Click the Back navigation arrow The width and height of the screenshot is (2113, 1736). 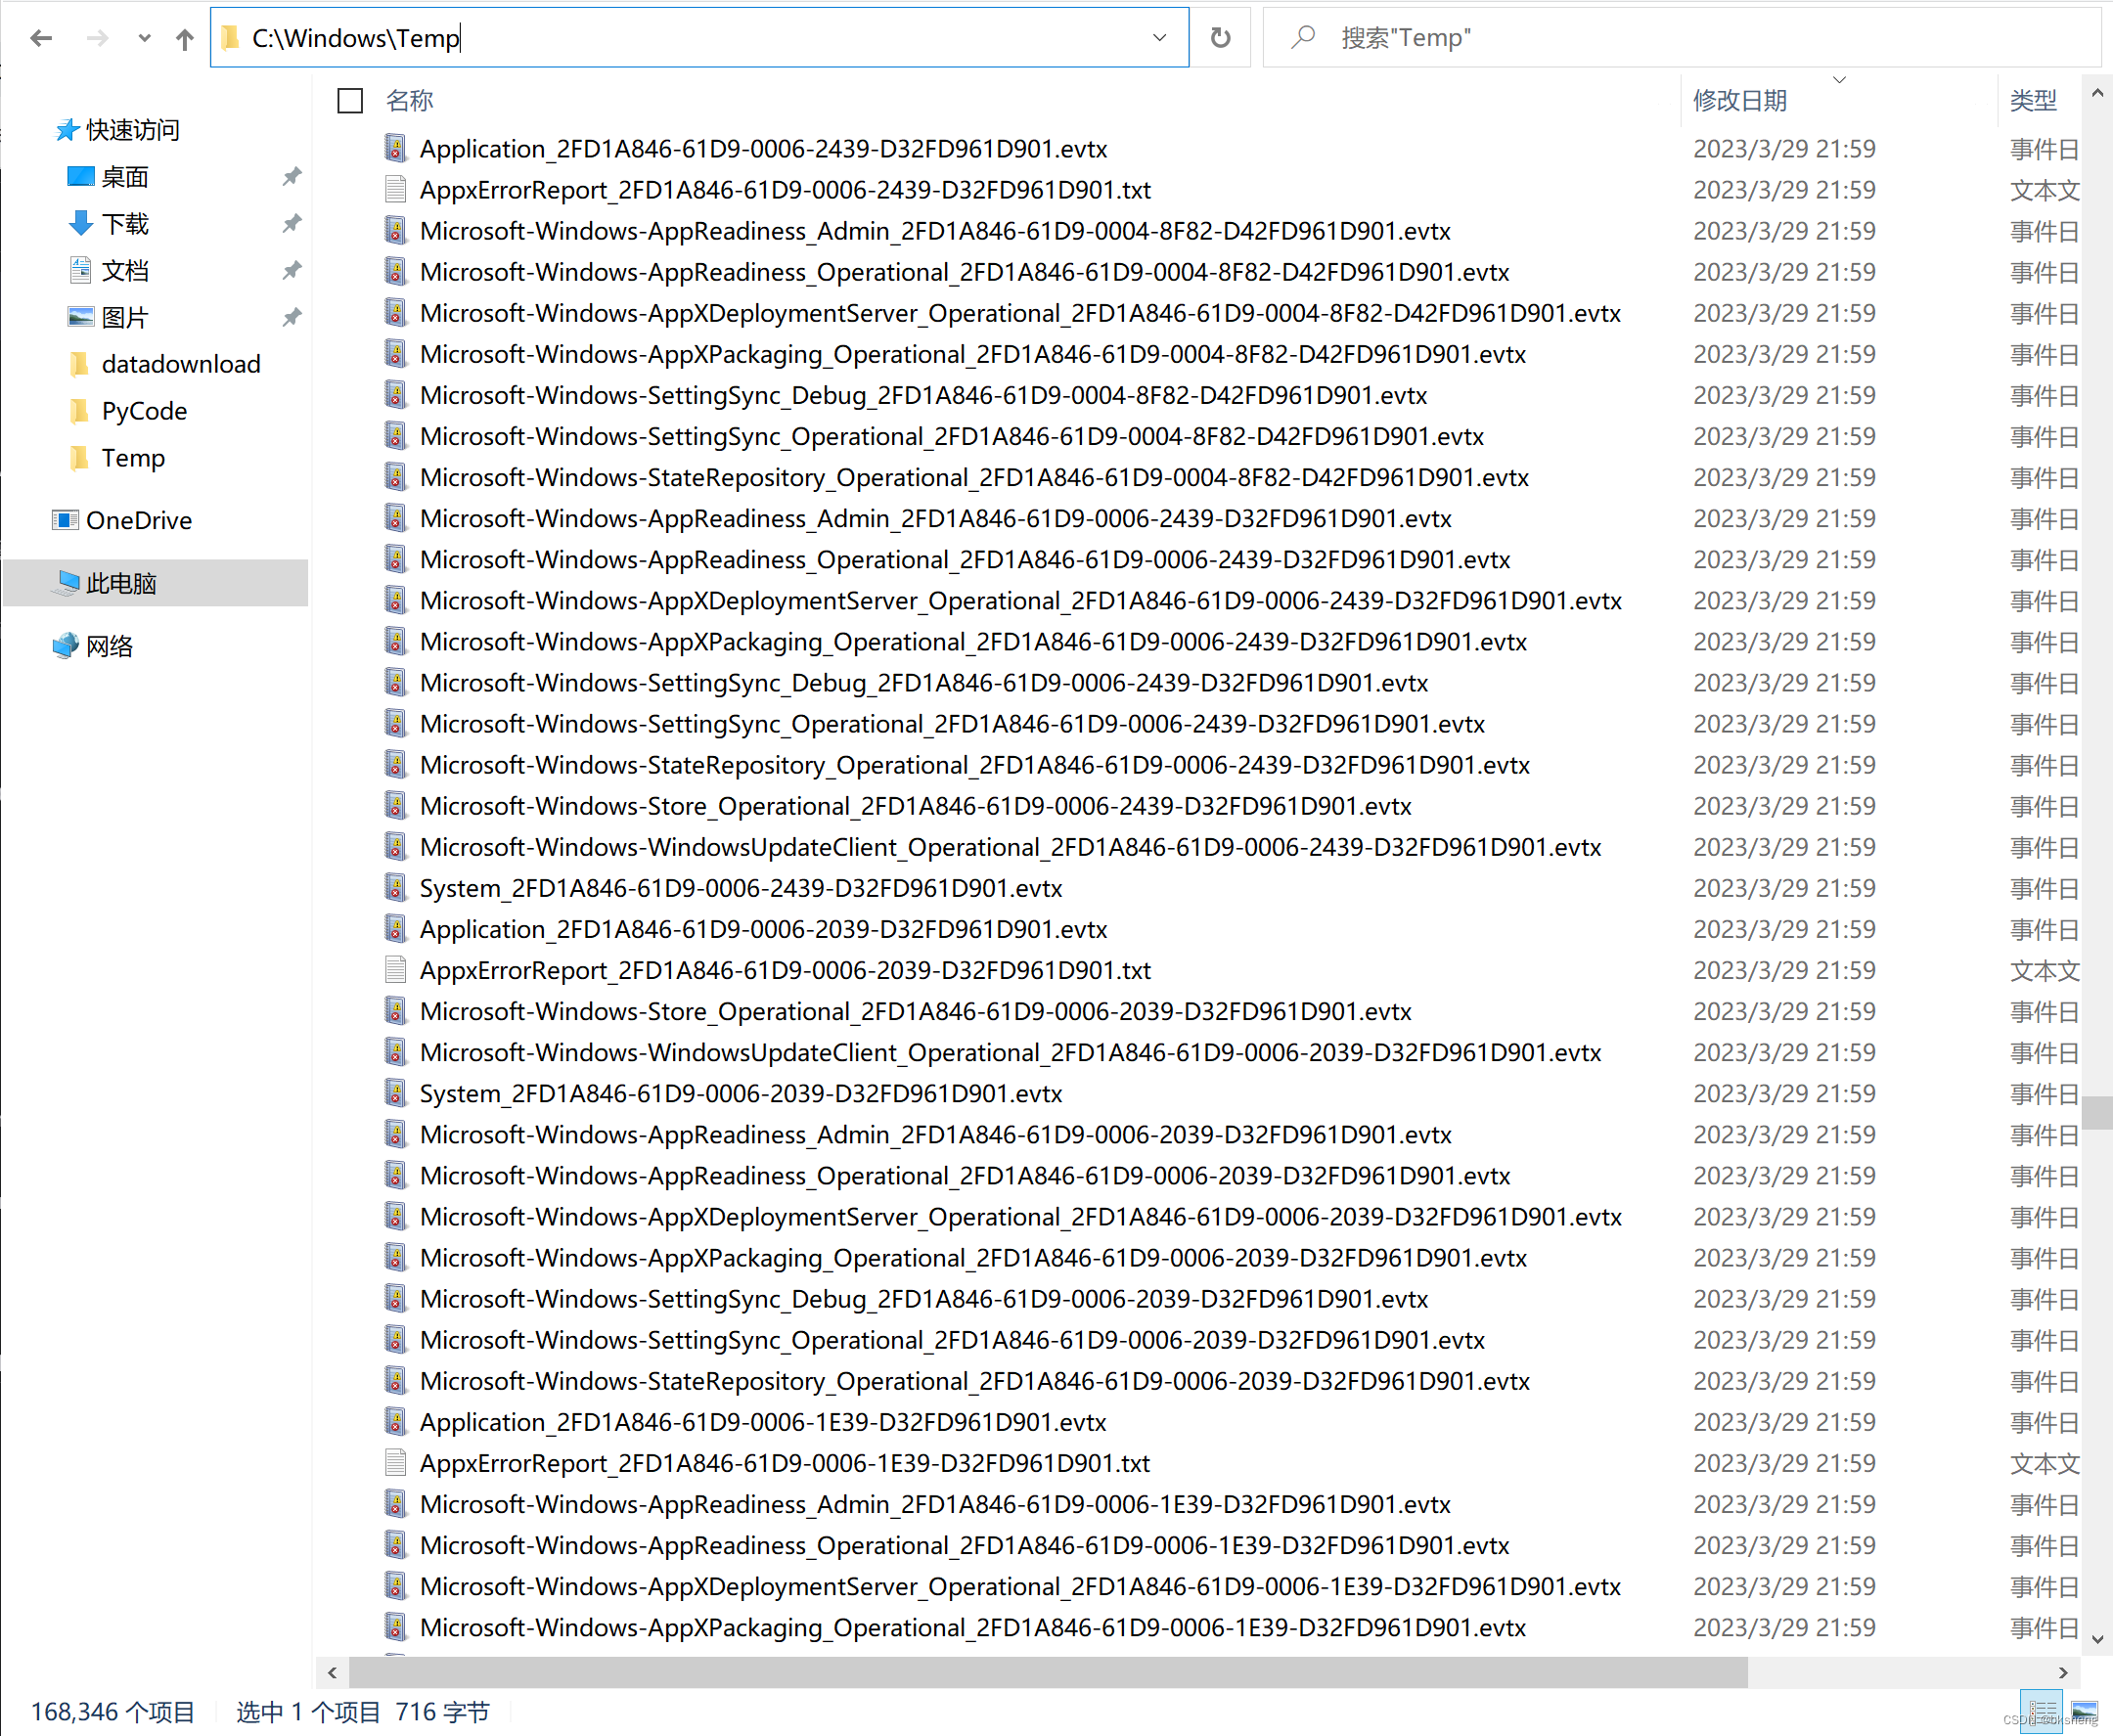pyautogui.click(x=41, y=38)
